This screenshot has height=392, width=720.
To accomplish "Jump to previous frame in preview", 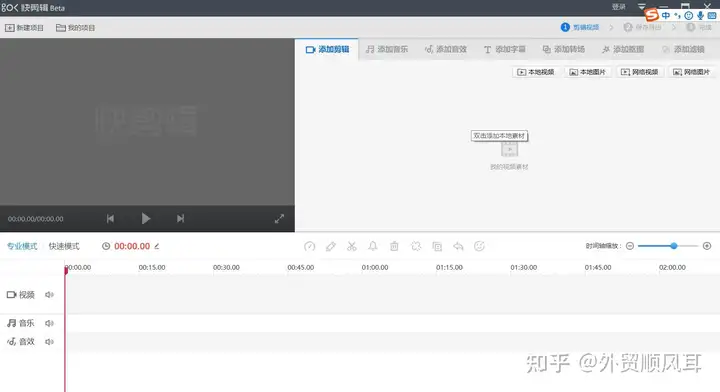I will (x=110, y=219).
